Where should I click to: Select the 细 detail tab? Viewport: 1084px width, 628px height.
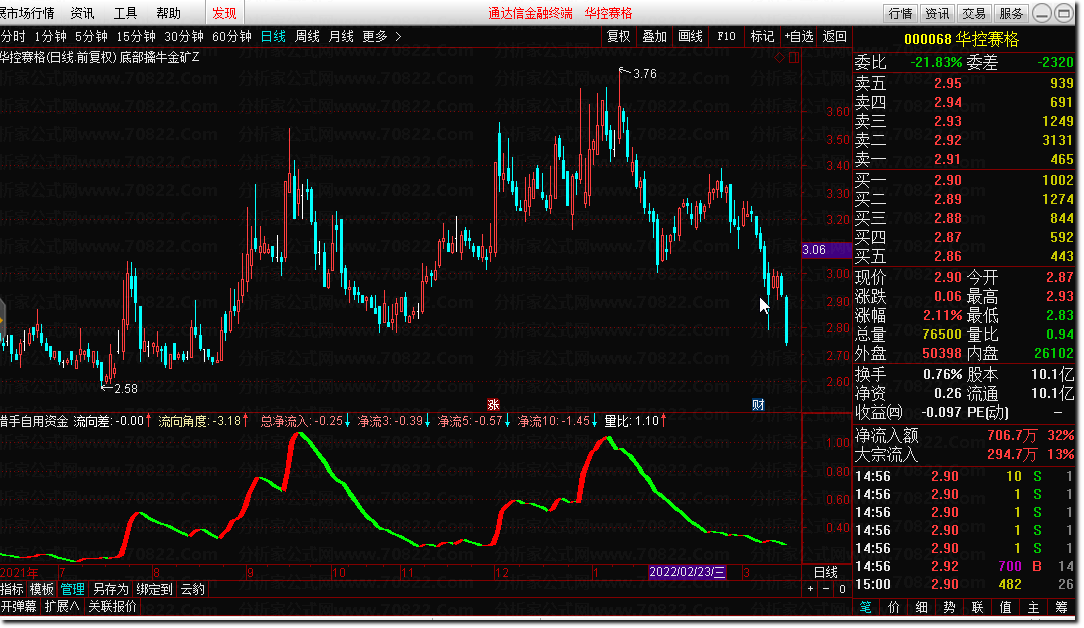coord(922,607)
